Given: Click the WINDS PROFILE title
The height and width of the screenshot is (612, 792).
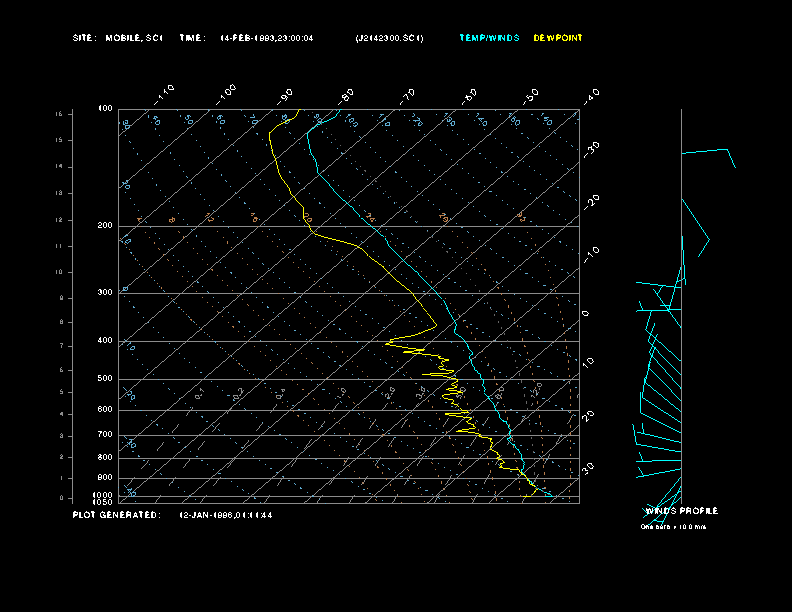Looking at the screenshot, I should coord(681,511).
